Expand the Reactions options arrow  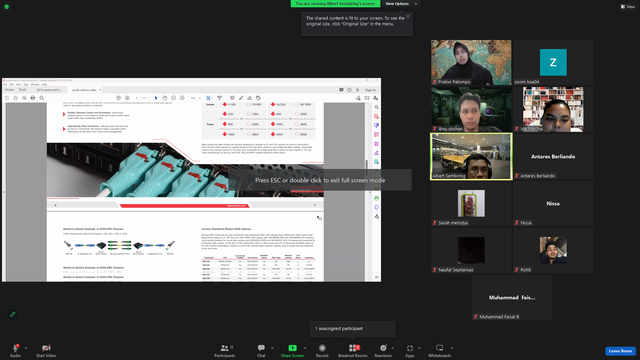click(x=393, y=348)
